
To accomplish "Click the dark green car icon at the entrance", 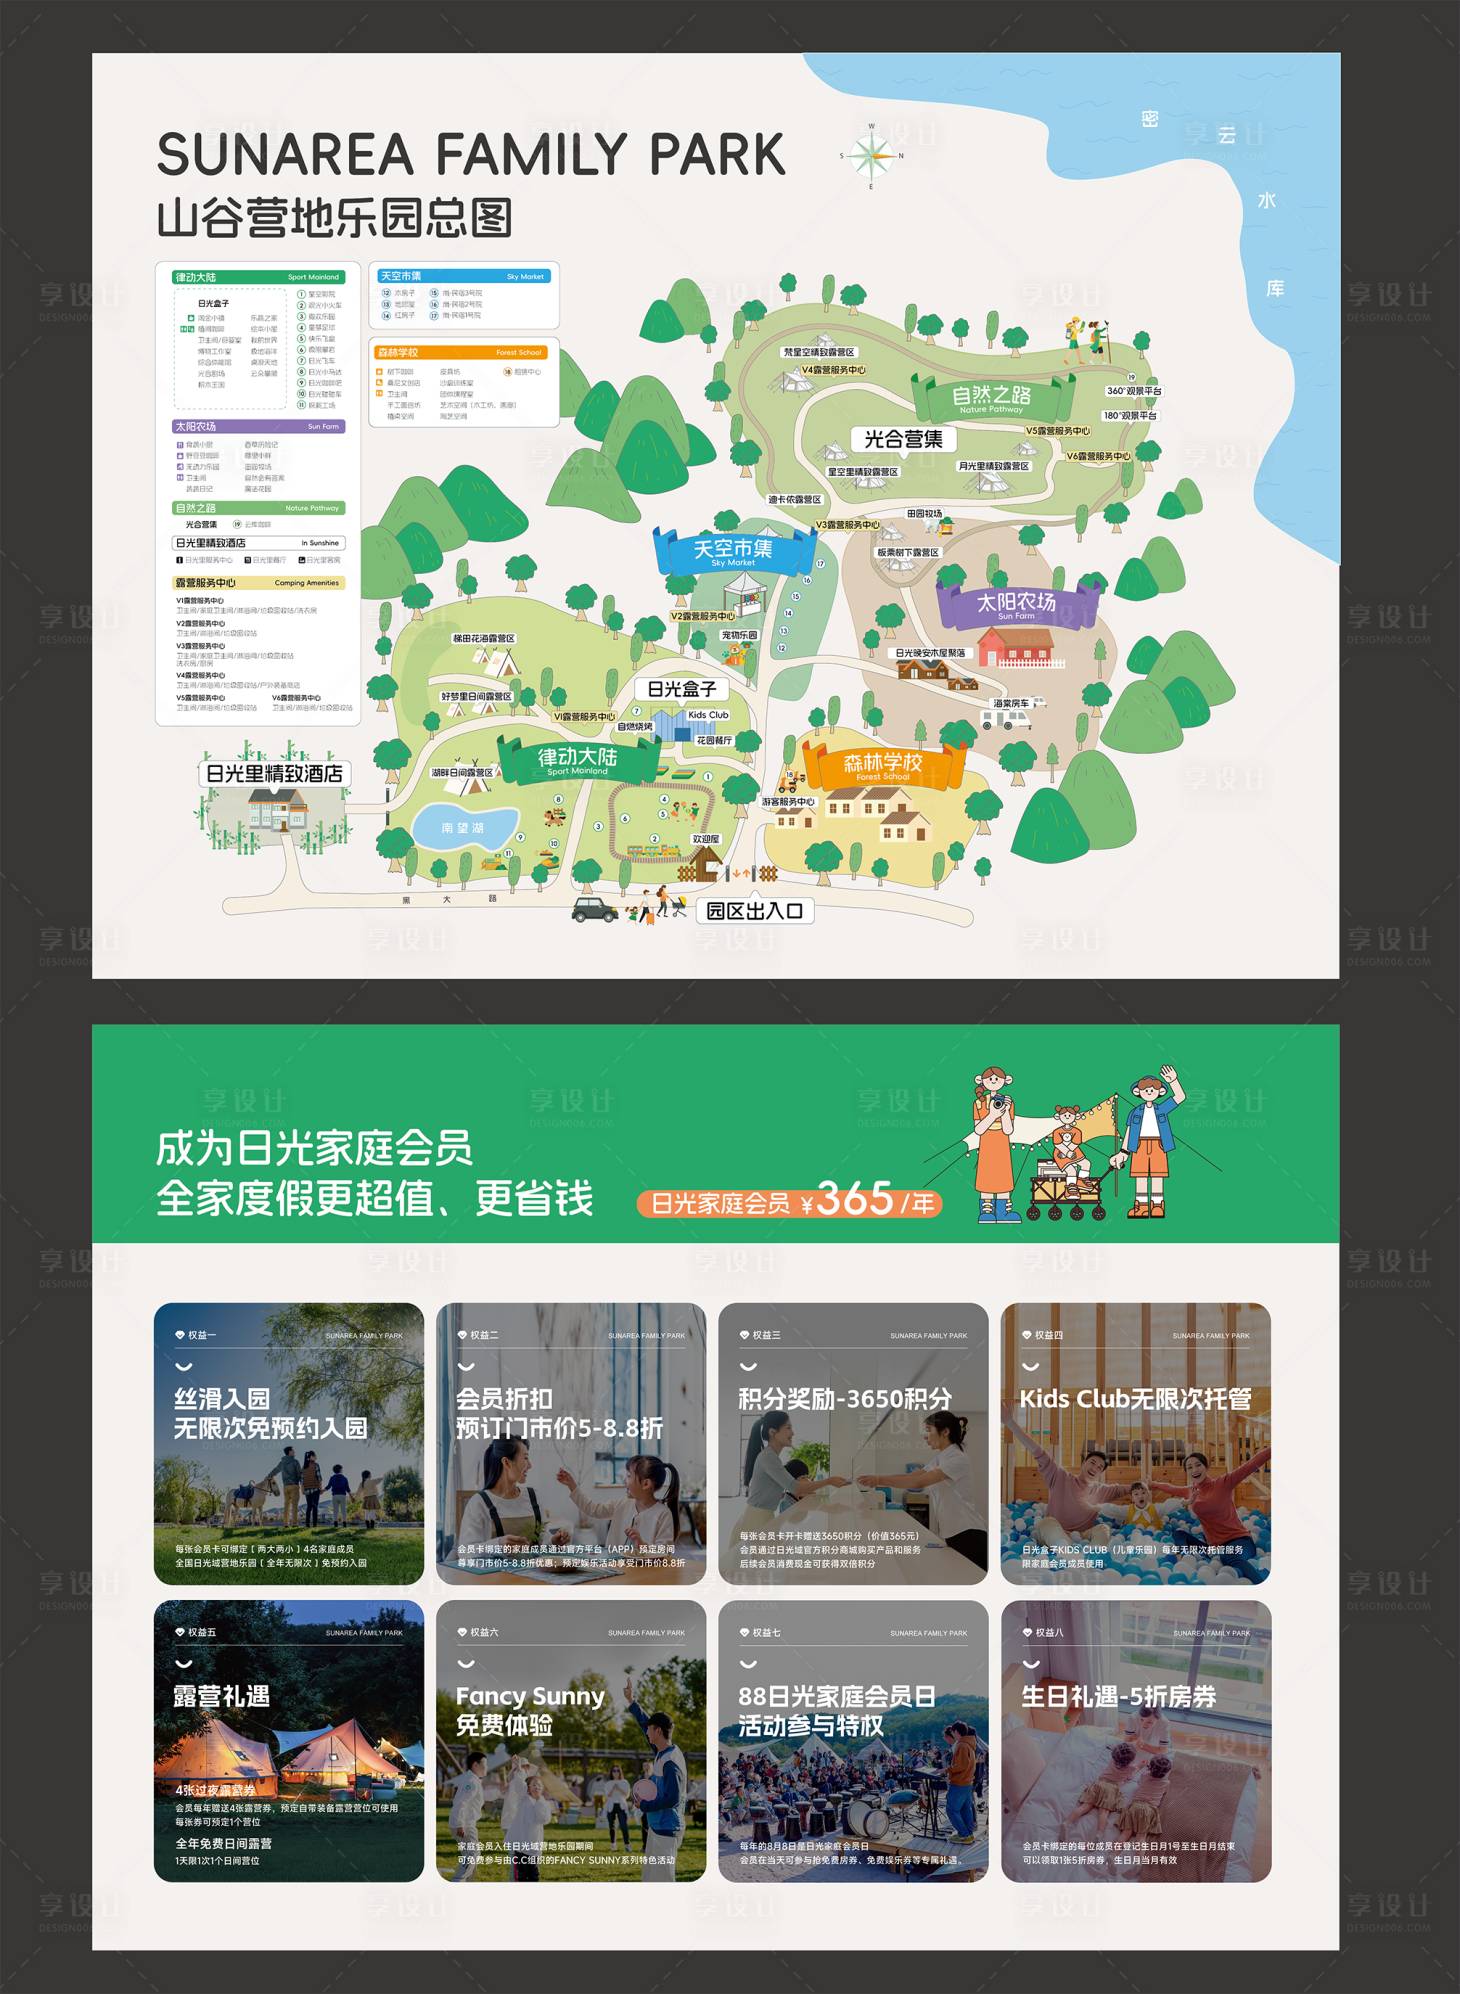I will click(595, 909).
